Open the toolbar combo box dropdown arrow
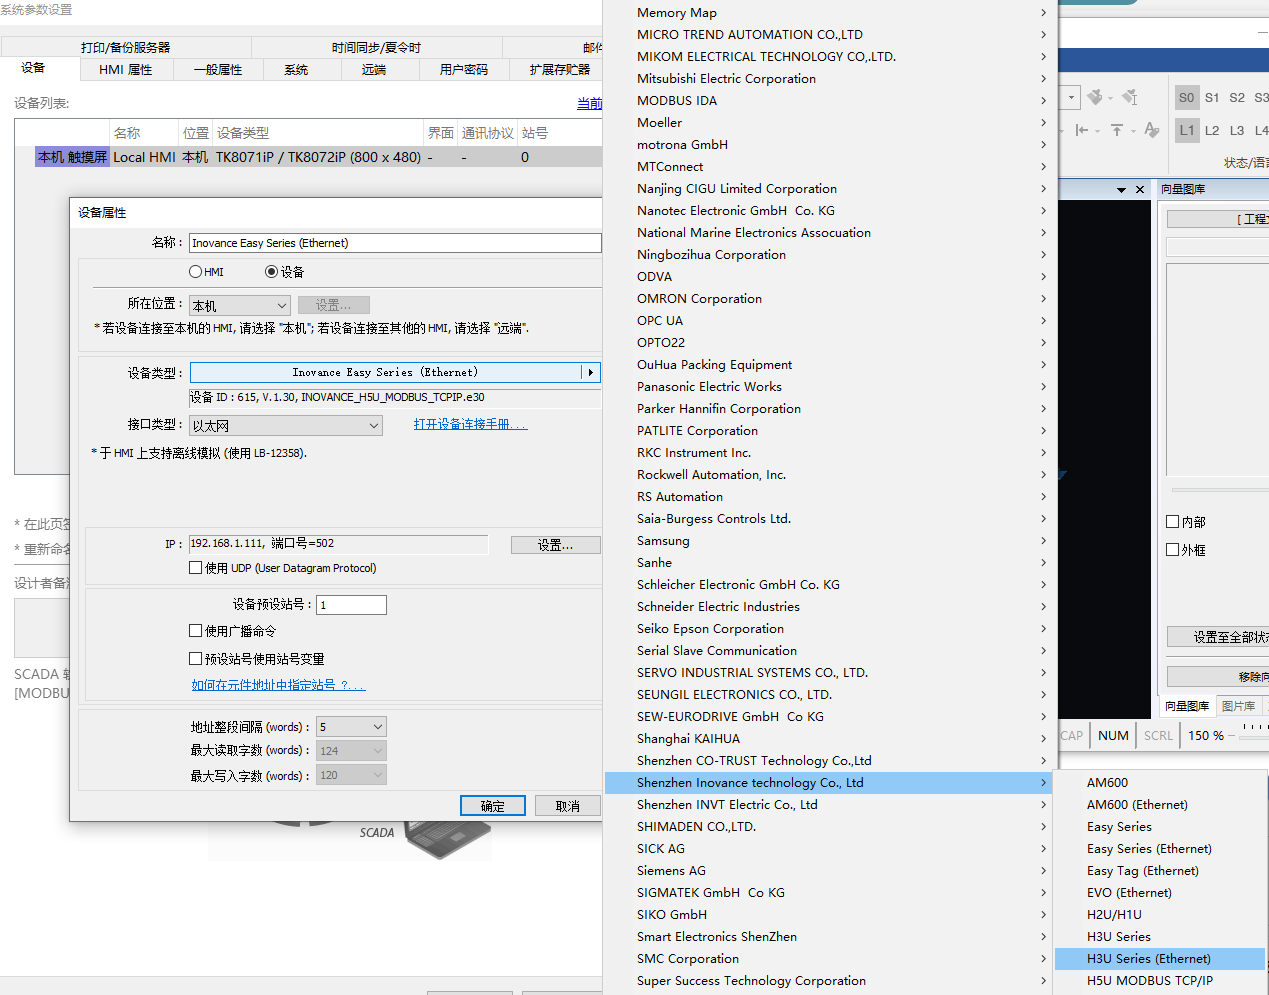 [1072, 97]
